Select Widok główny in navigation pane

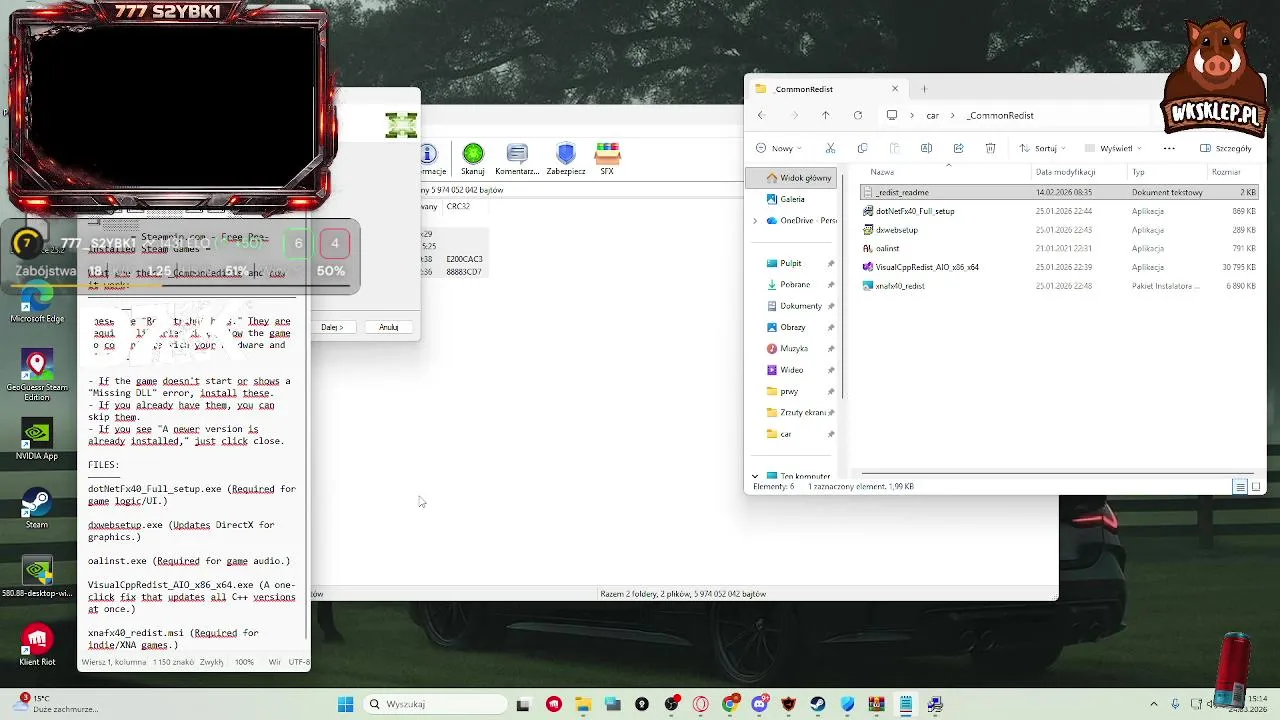coord(794,178)
